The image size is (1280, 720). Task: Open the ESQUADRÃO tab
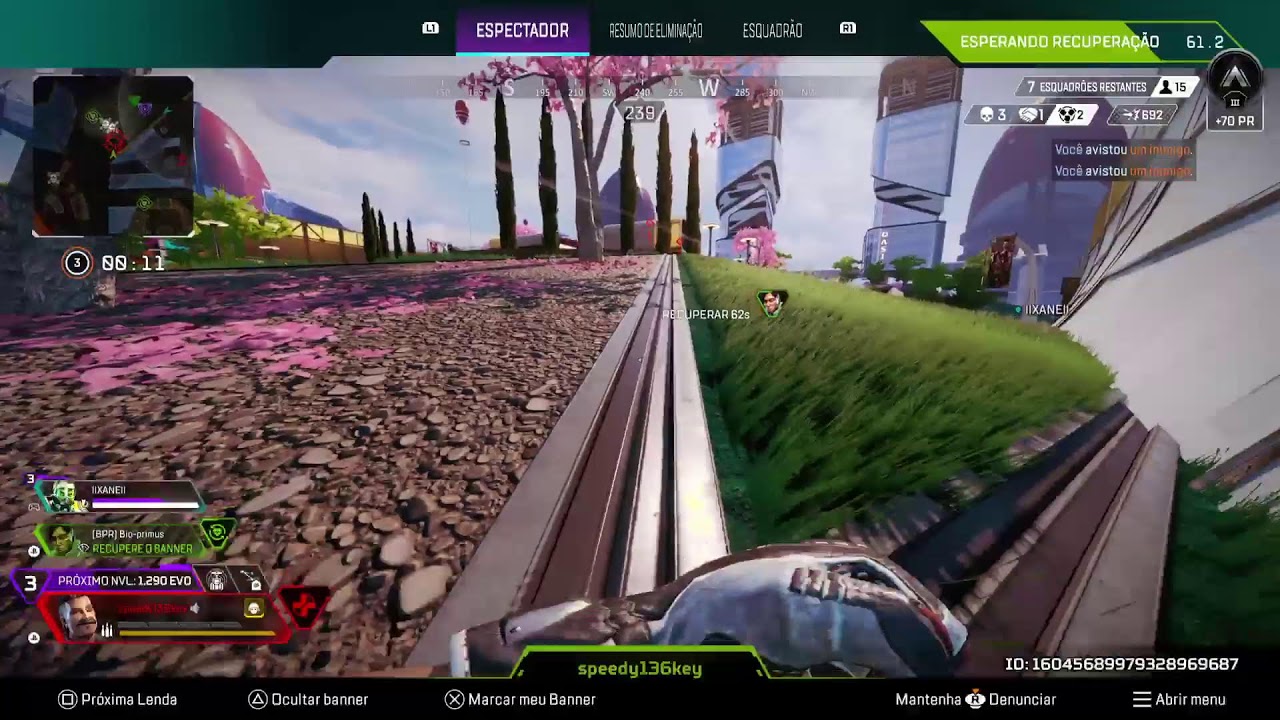(x=772, y=31)
